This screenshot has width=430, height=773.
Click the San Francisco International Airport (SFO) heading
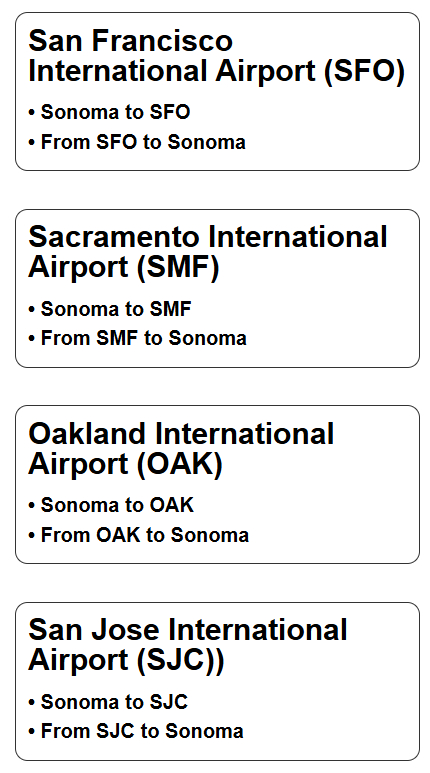coord(216,56)
